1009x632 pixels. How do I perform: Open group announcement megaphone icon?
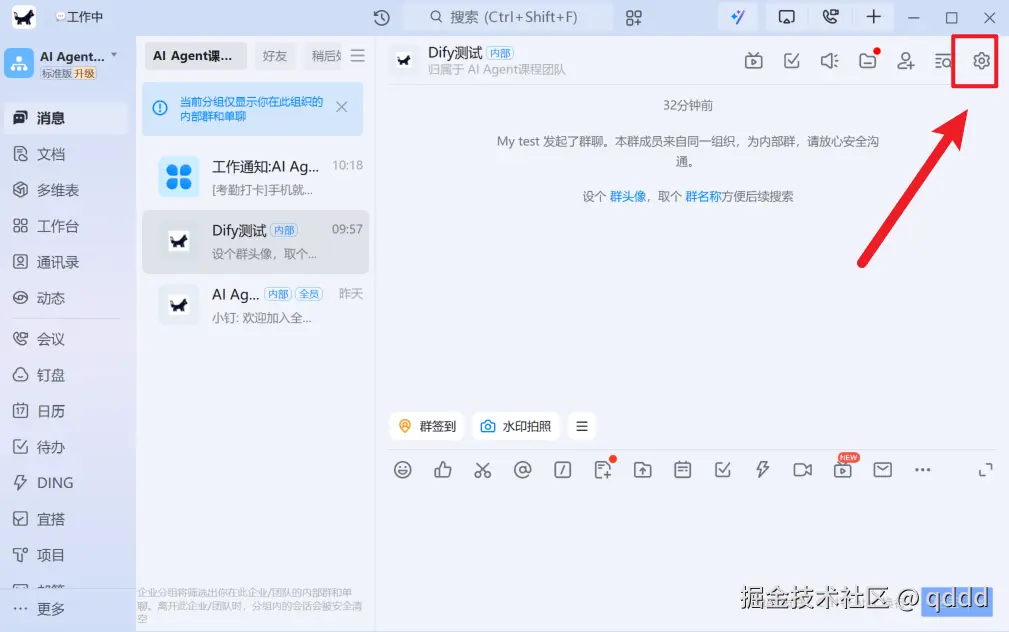pos(829,60)
